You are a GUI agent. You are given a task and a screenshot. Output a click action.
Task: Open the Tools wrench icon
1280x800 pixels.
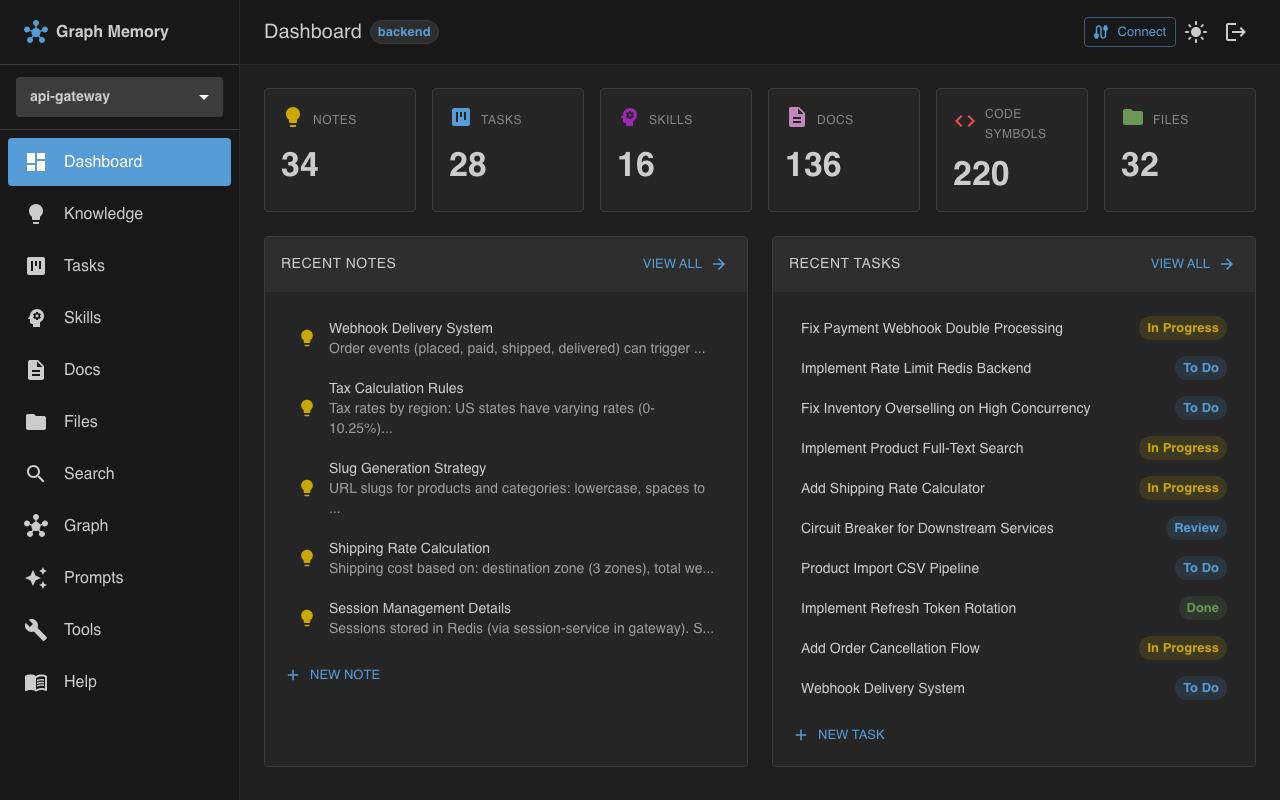point(35,629)
